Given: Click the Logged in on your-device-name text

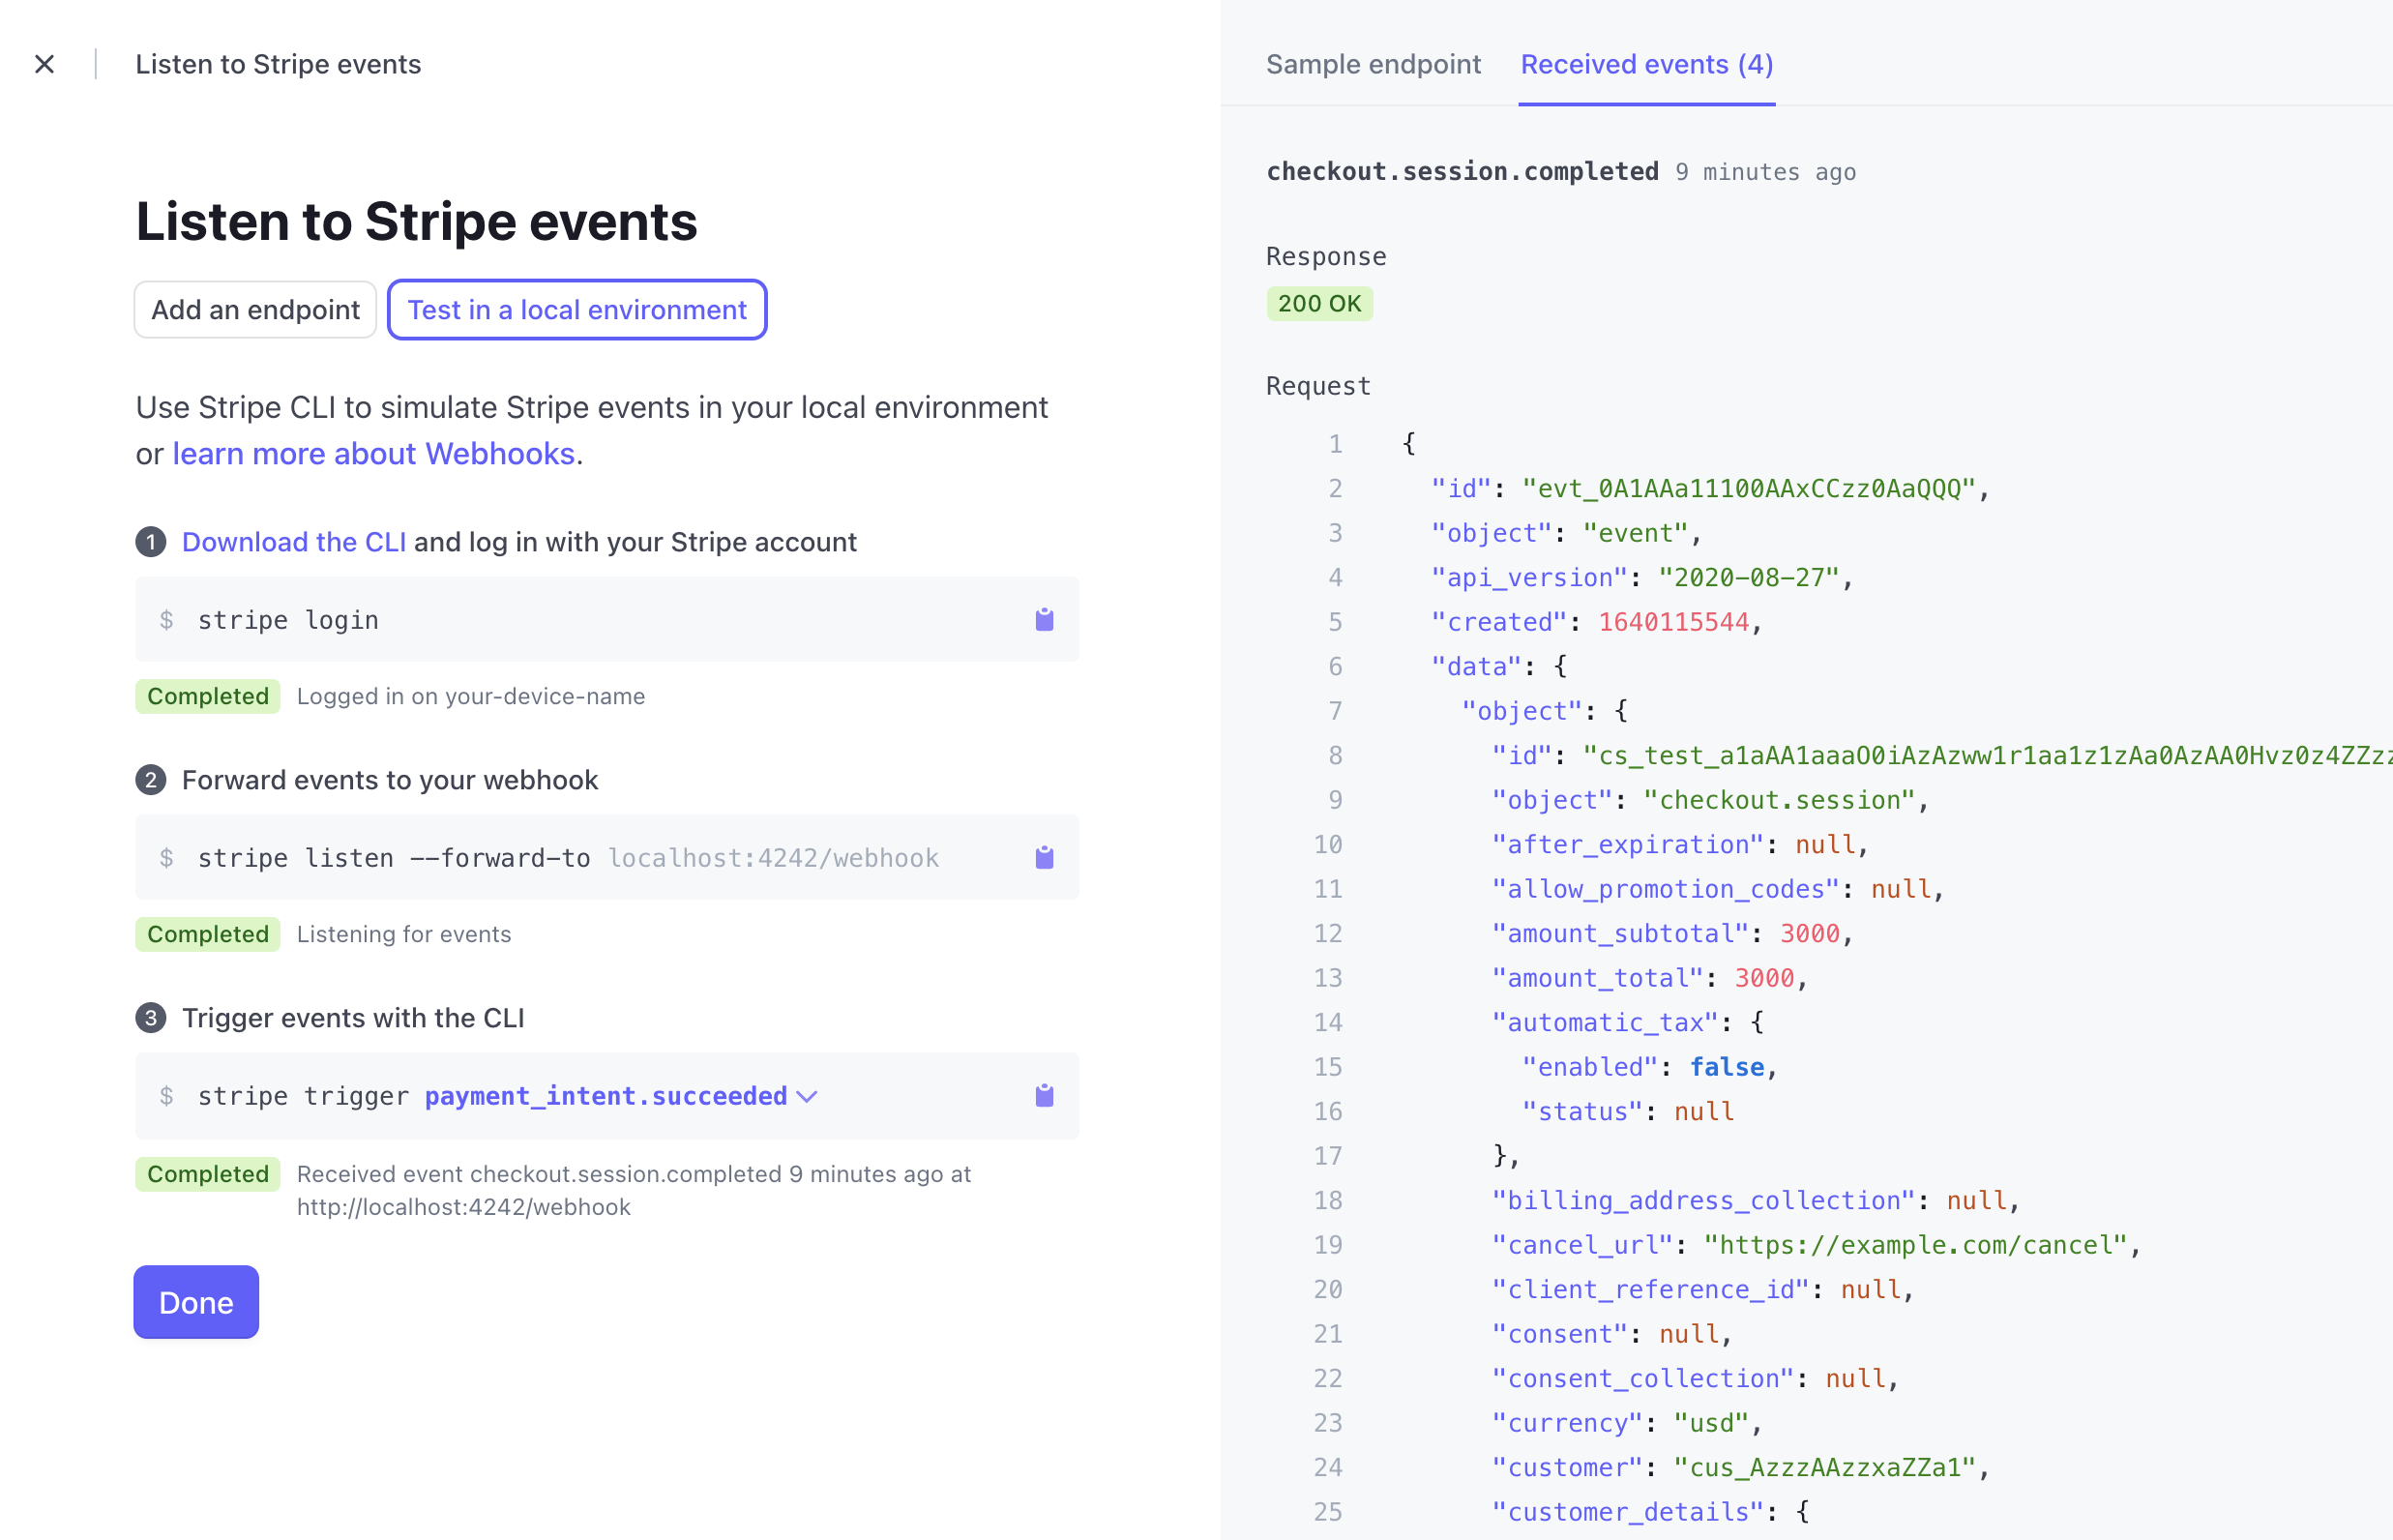Looking at the screenshot, I should click(471, 696).
